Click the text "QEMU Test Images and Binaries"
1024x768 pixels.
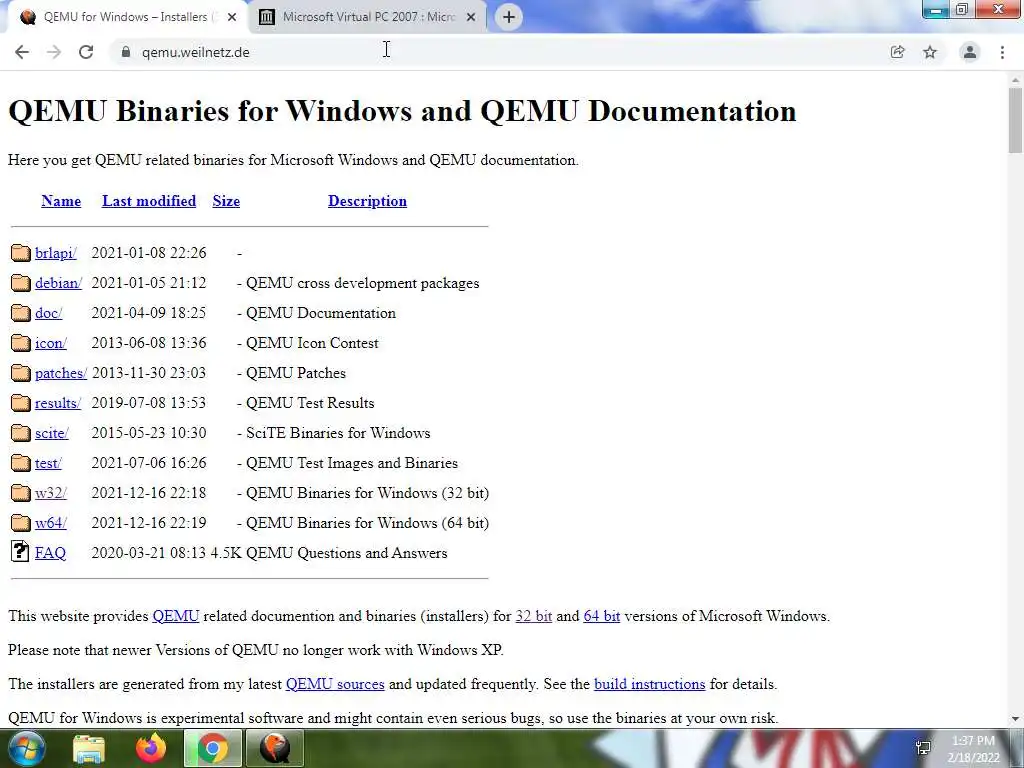(x=351, y=463)
